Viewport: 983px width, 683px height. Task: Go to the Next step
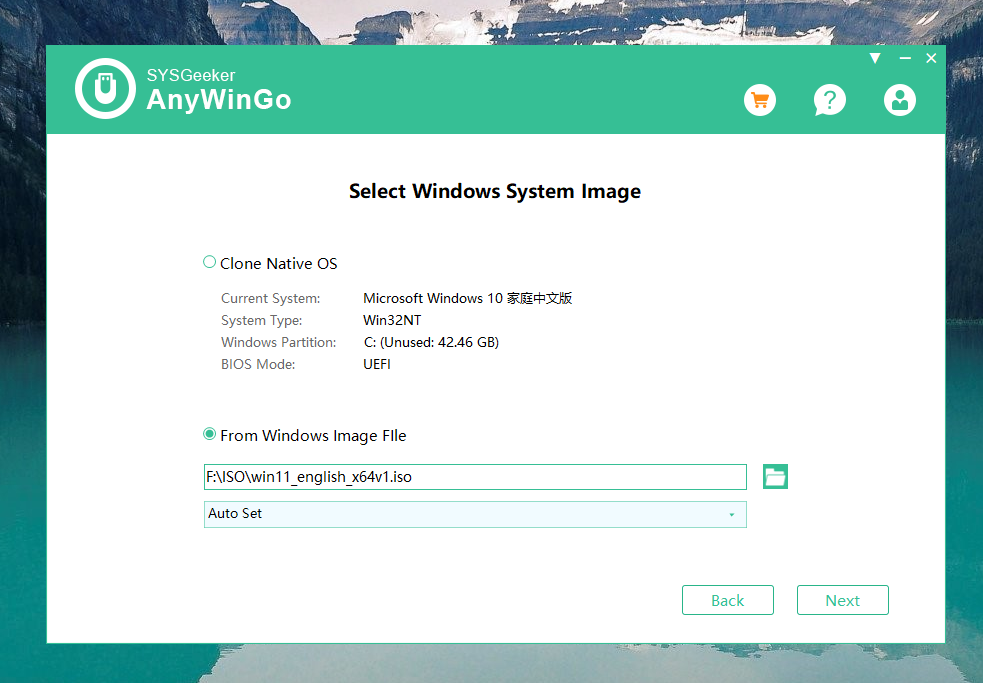[843, 600]
